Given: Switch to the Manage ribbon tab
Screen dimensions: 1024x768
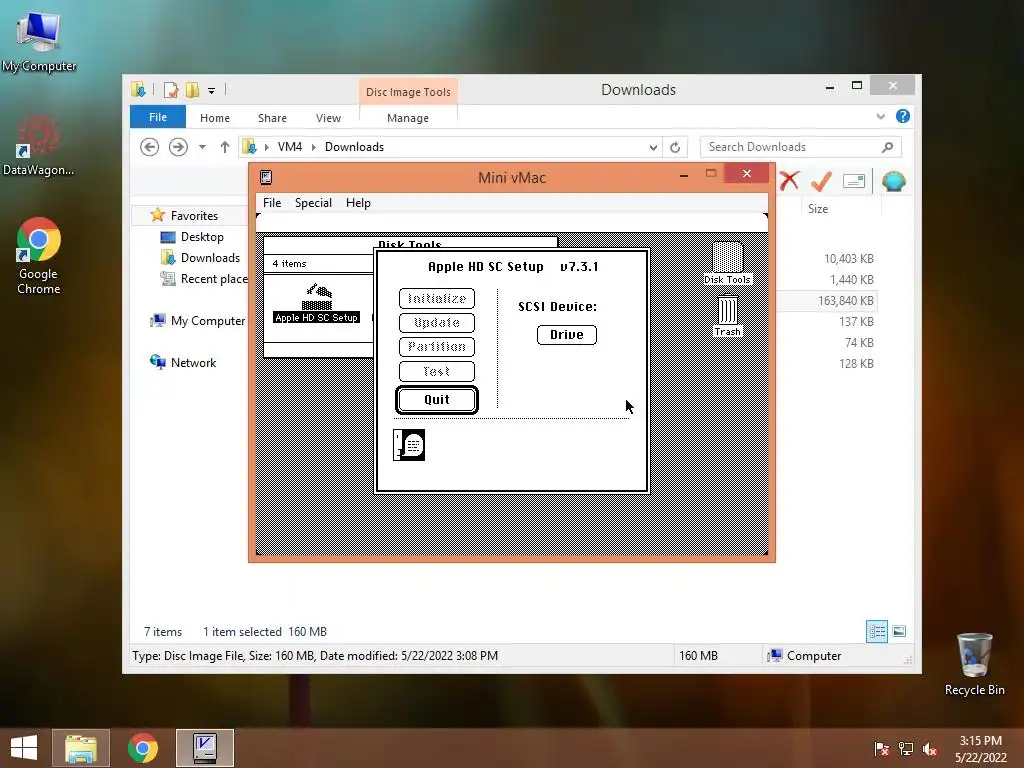Looking at the screenshot, I should 408,118.
